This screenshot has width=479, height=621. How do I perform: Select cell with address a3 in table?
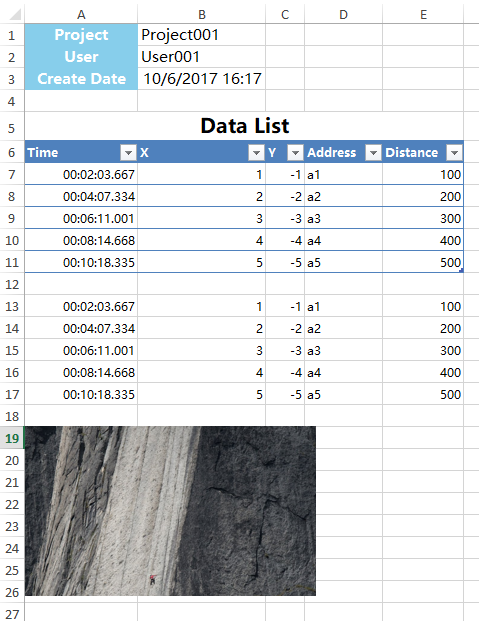tap(344, 218)
